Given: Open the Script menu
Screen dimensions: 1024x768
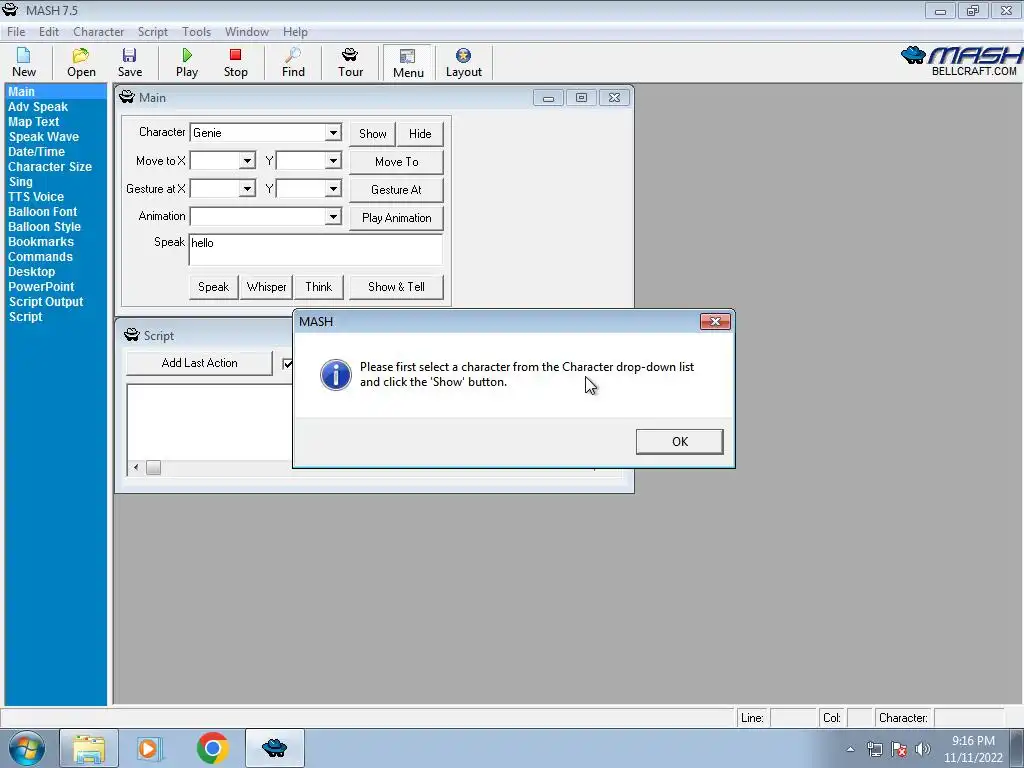Looking at the screenshot, I should pos(153,31).
